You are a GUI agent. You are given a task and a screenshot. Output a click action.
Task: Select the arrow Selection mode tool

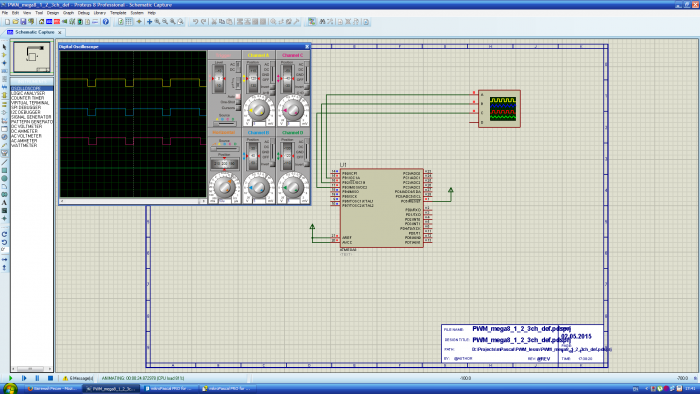pos(4,47)
